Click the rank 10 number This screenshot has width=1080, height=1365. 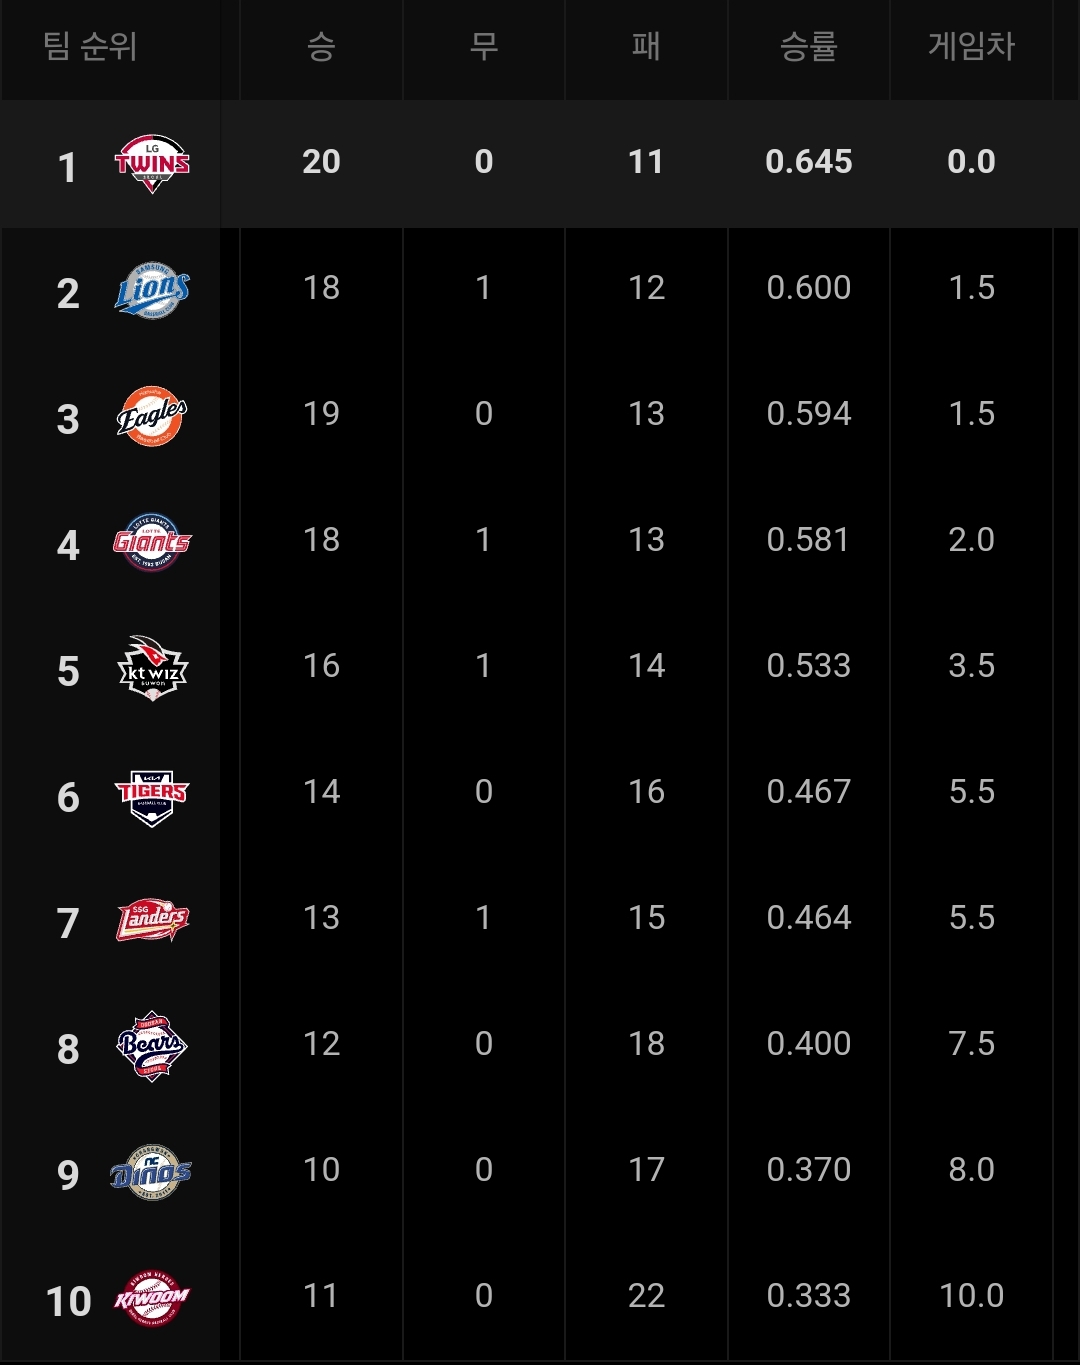[68, 1302]
